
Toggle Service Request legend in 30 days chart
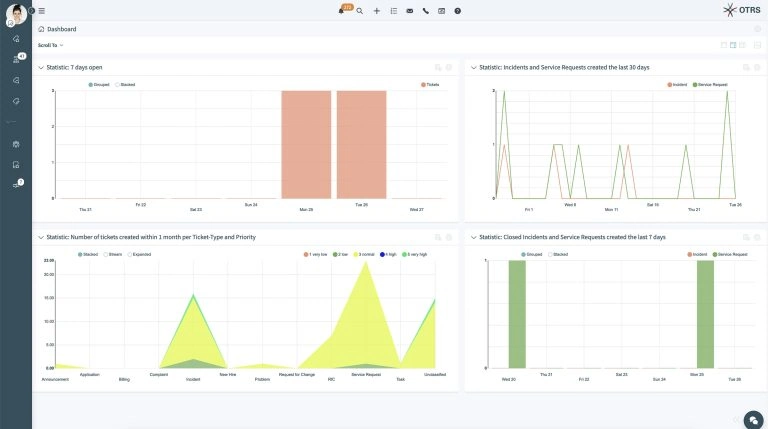(x=710, y=85)
